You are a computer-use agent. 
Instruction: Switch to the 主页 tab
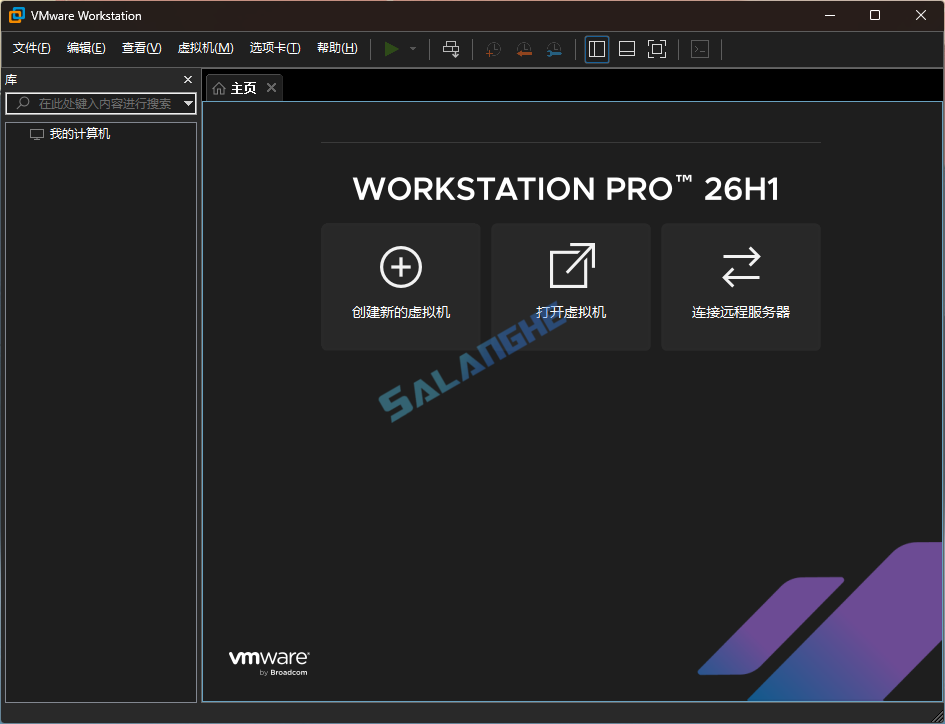pos(243,89)
